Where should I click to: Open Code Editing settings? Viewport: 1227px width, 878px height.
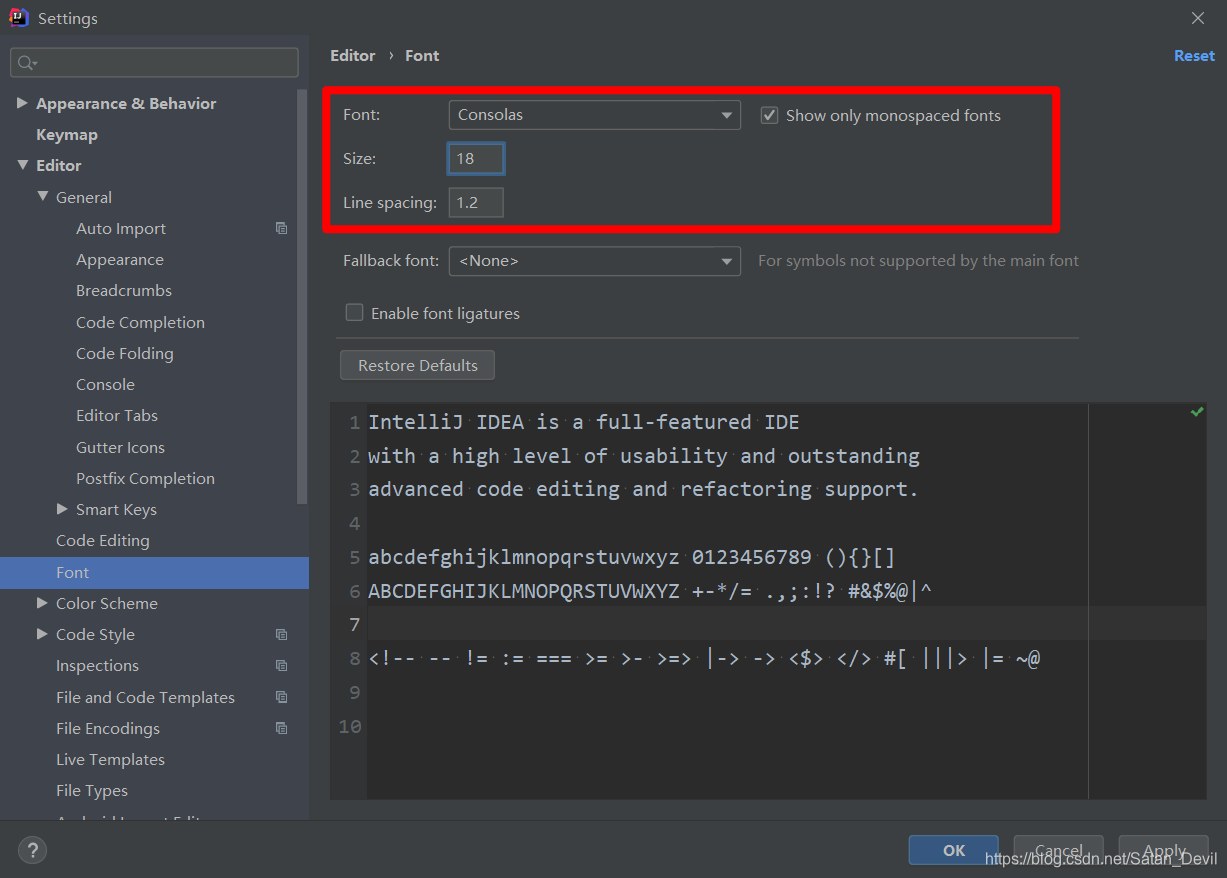pyautogui.click(x=103, y=540)
